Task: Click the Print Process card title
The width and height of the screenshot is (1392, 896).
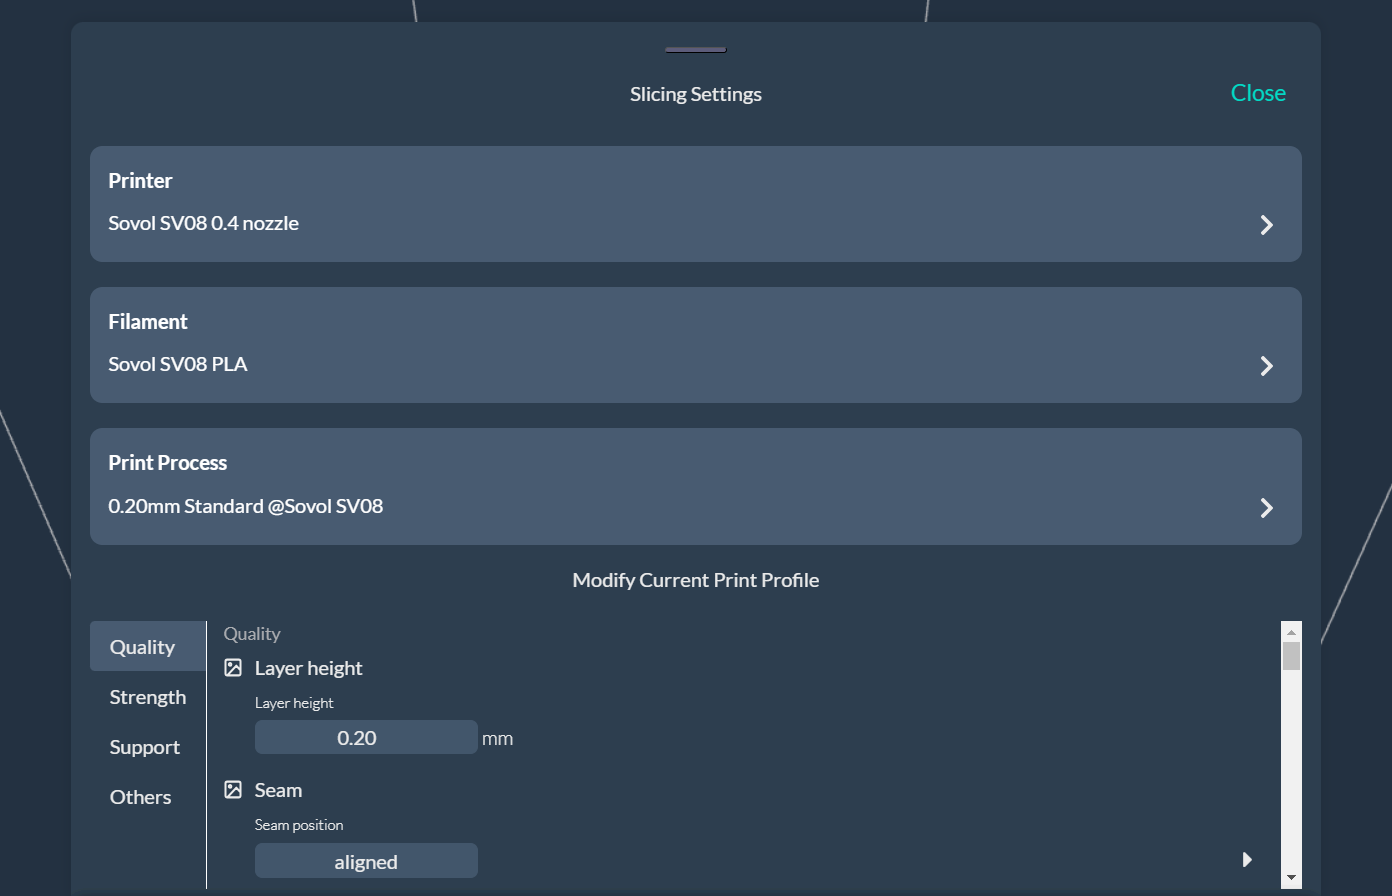Action: coord(168,463)
